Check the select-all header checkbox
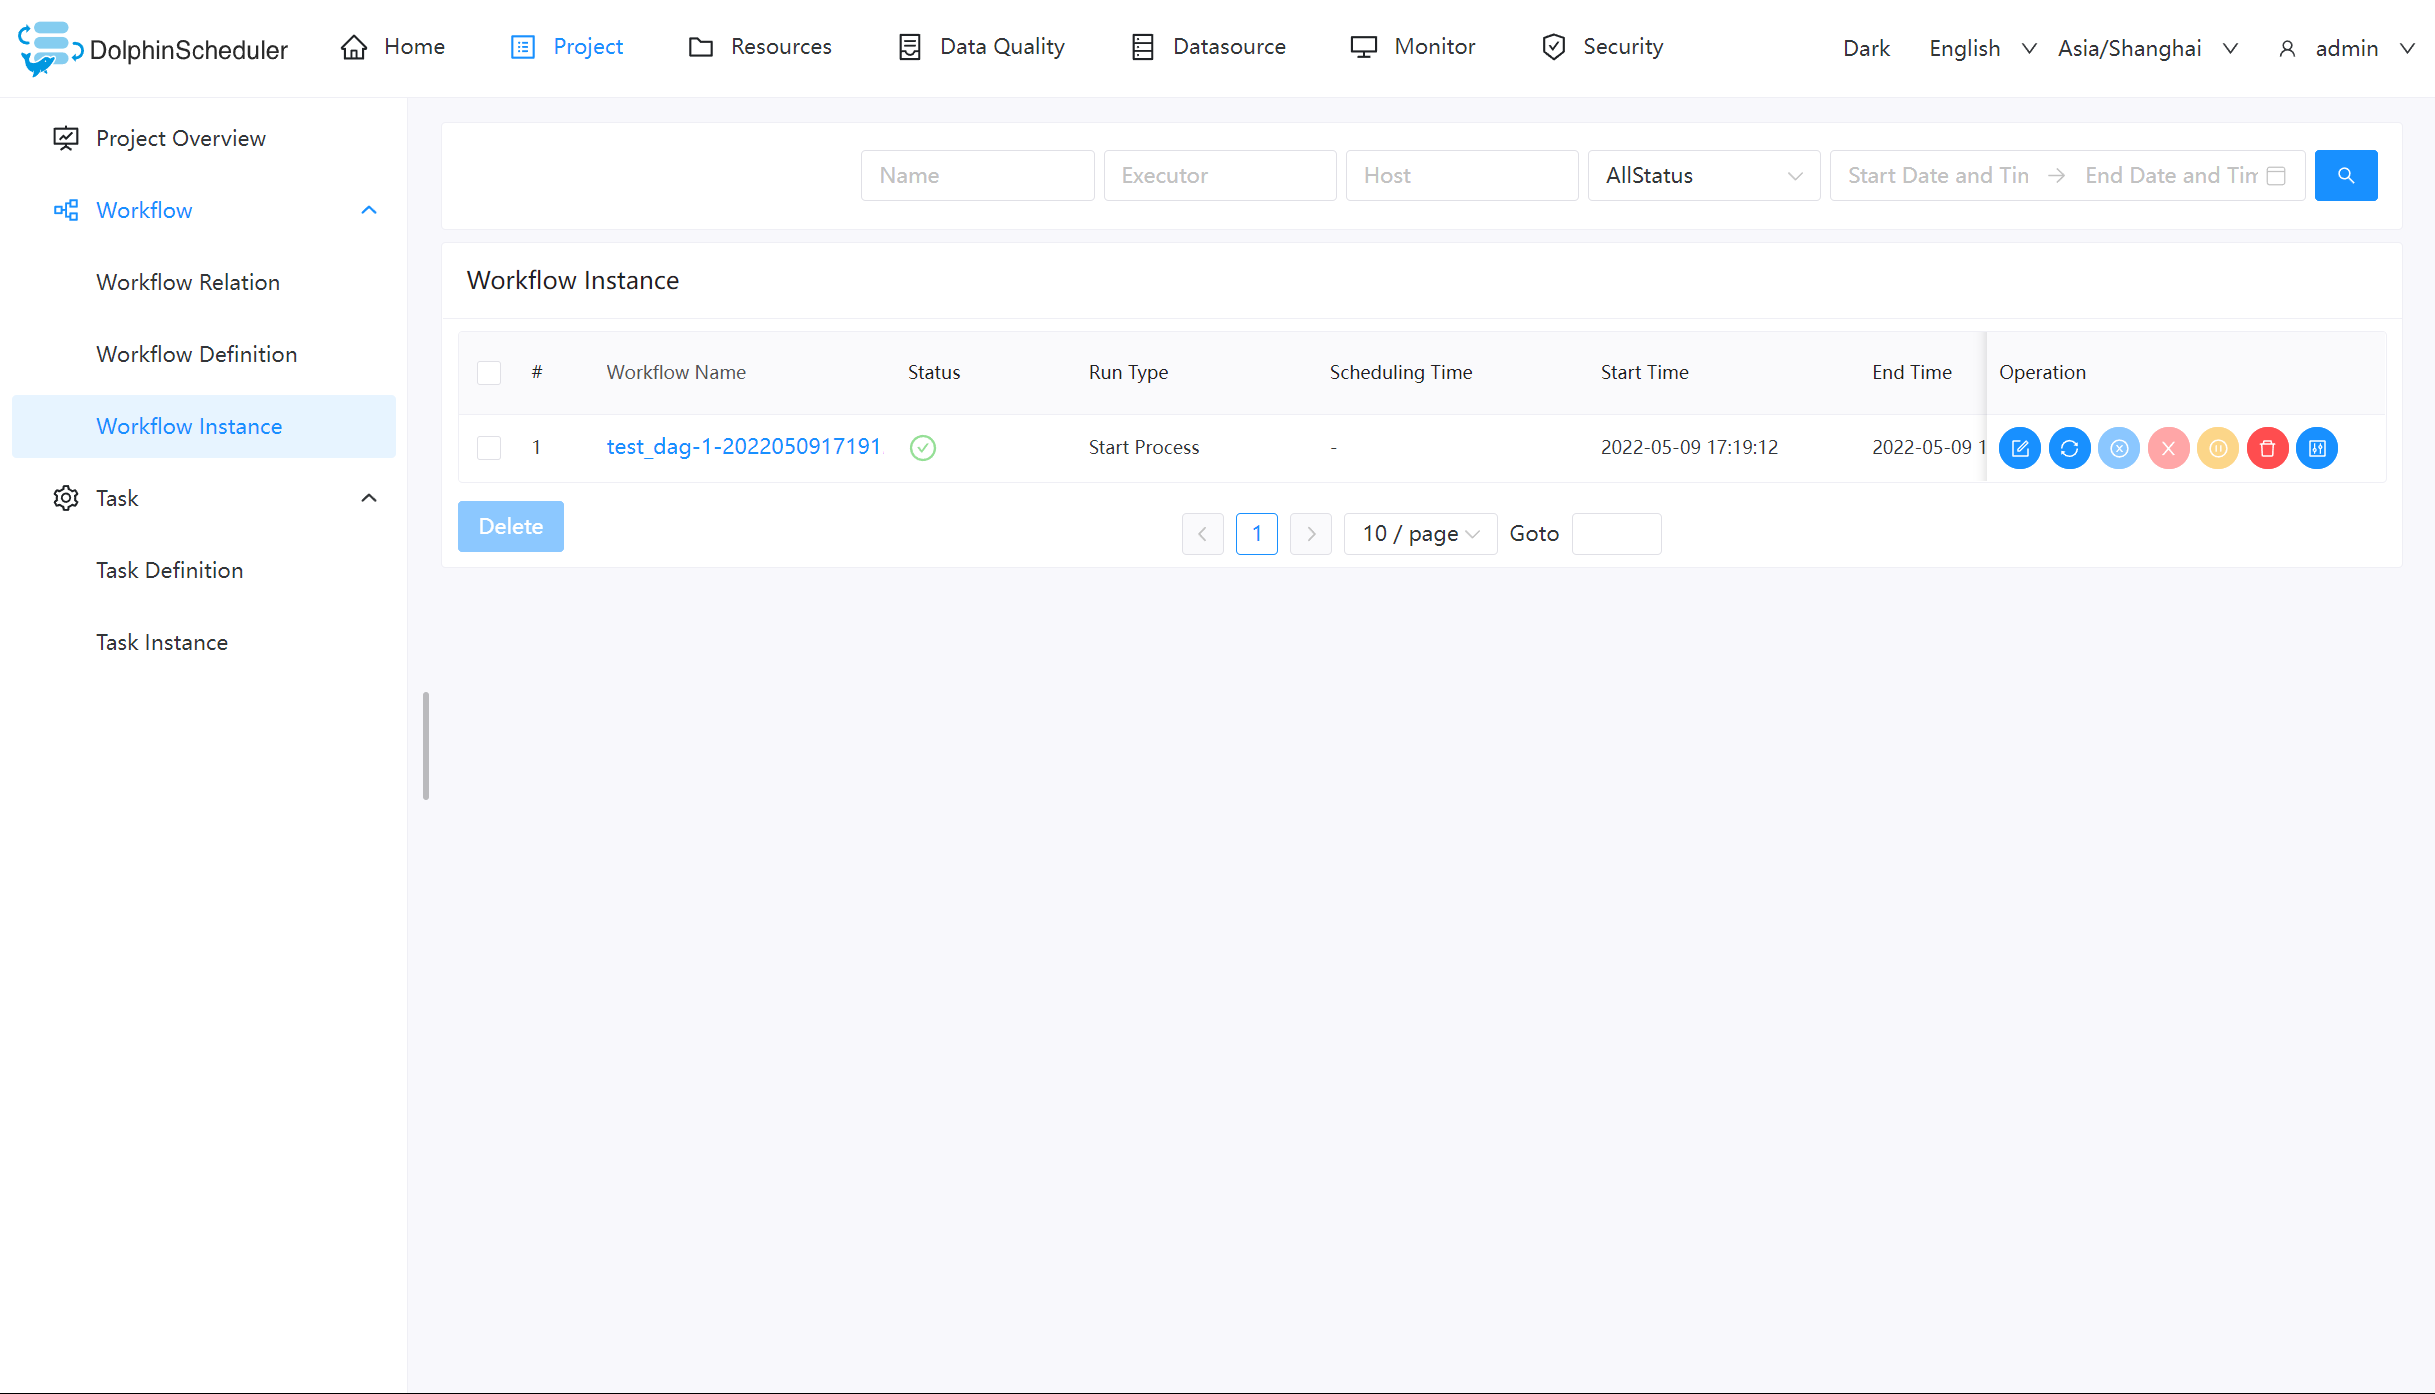This screenshot has height=1394, width=2435. (489, 373)
